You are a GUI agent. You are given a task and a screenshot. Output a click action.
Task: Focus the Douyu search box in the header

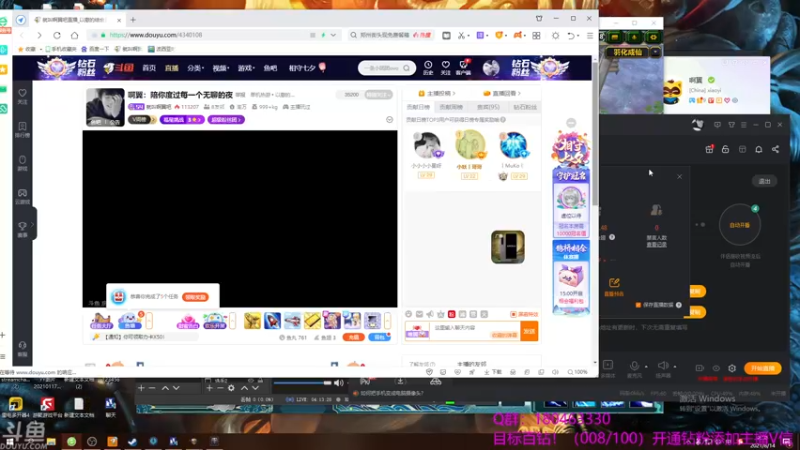pyautogui.click(x=387, y=68)
